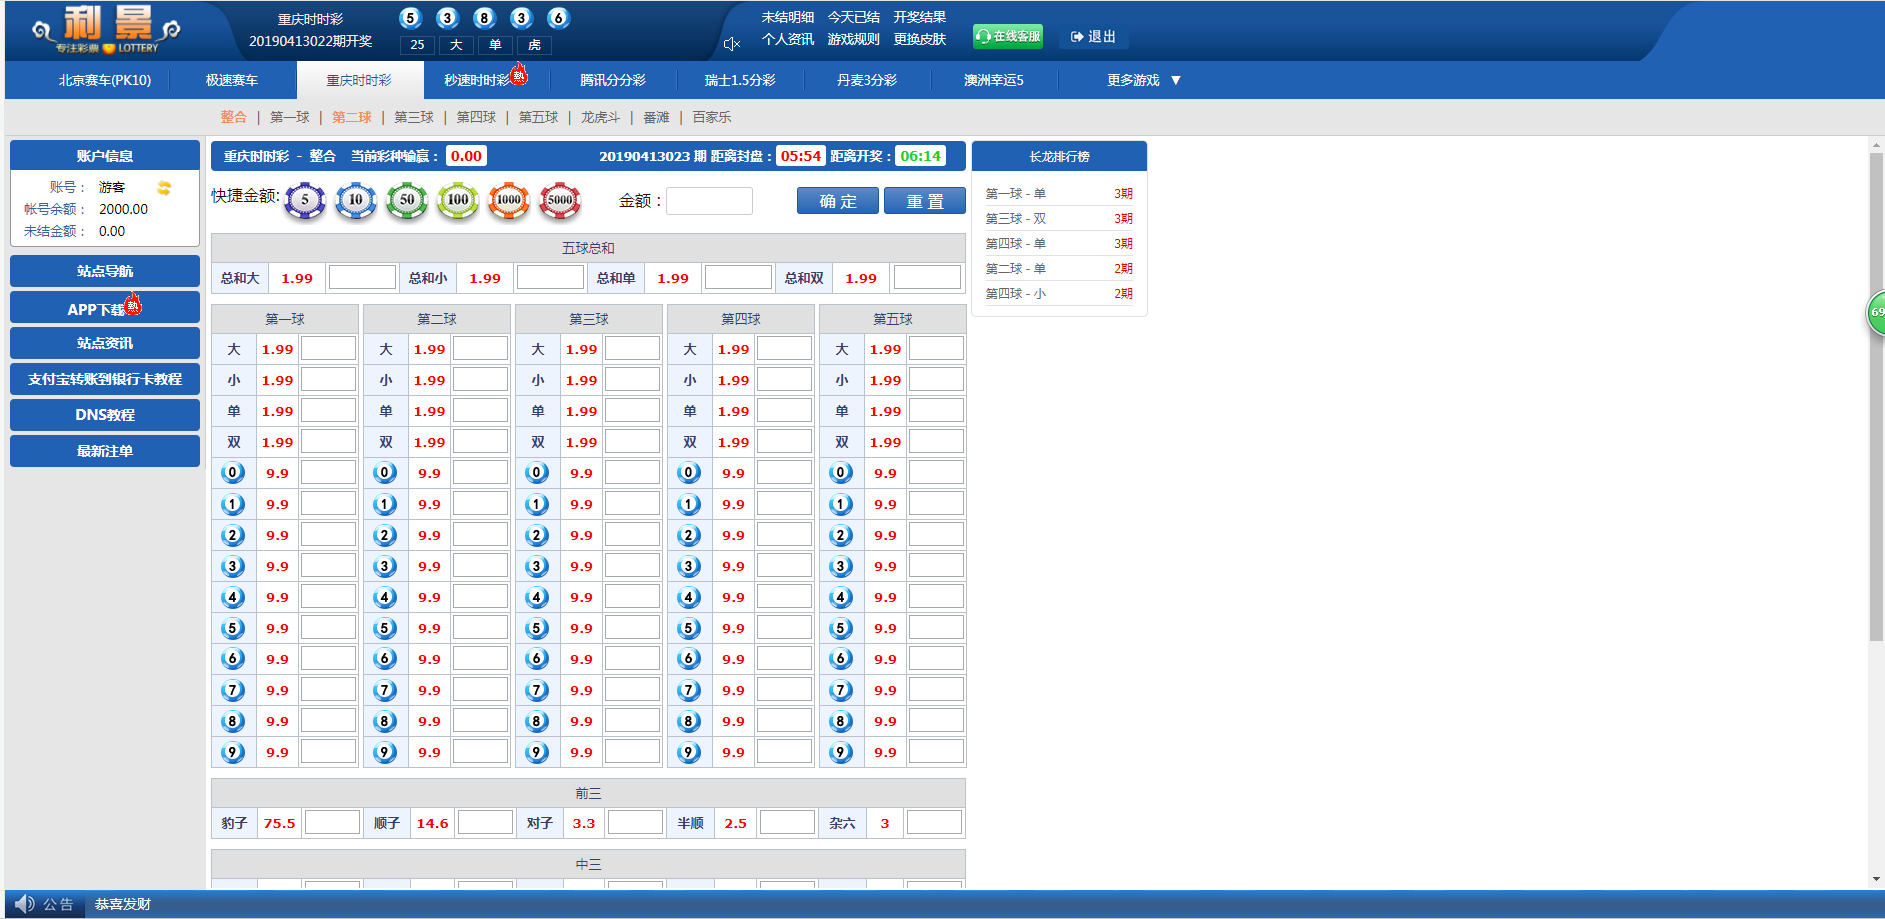
Task: Select the 10 quick-amount chip
Action: coord(356,200)
